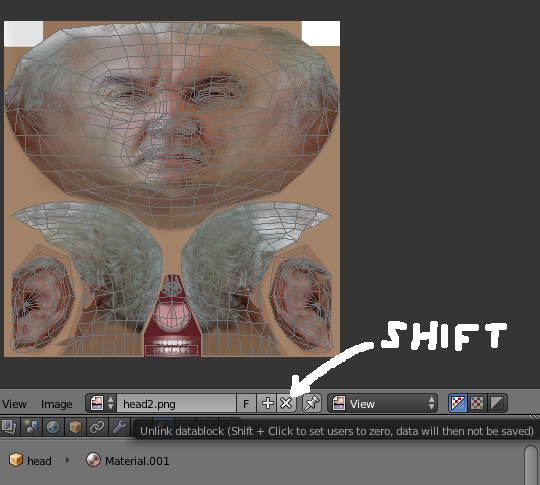
Task: Add a new image with plus button
Action: pyautogui.click(x=268, y=403)
